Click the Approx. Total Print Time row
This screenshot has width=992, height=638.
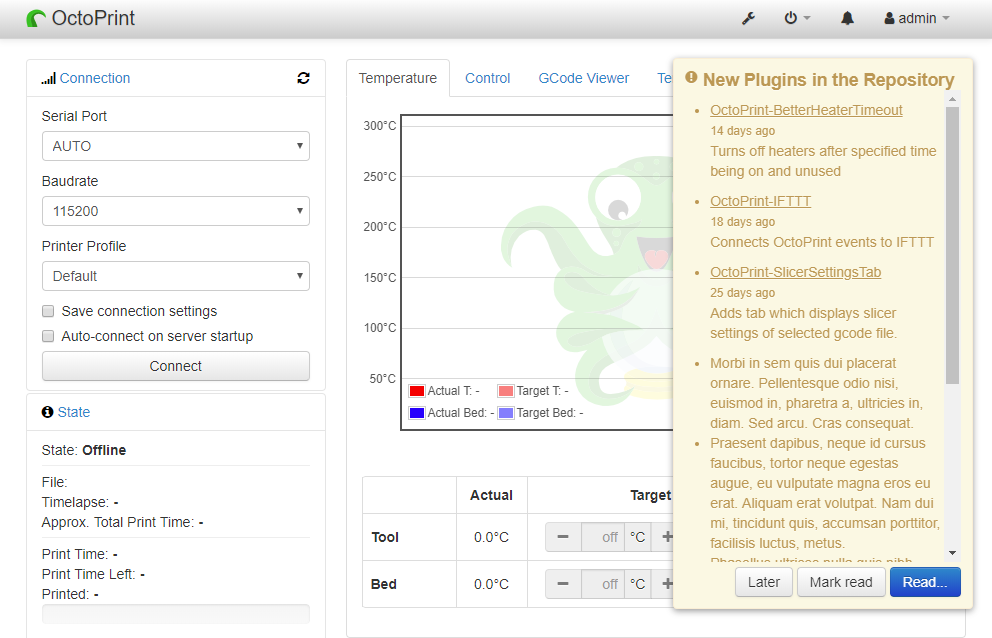coord(123,522)
